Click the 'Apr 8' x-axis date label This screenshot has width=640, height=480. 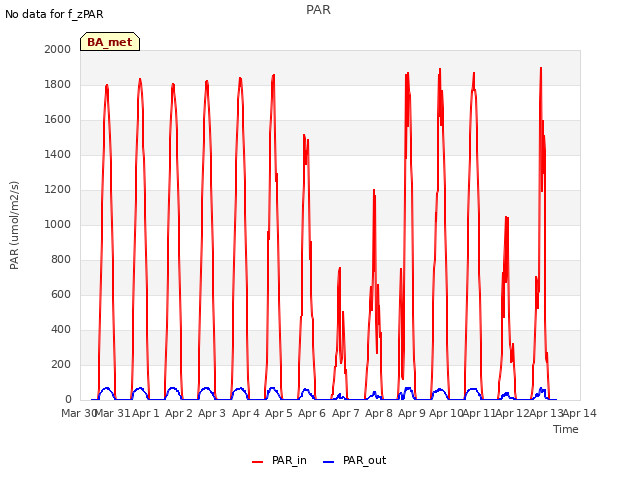[379, 413]
